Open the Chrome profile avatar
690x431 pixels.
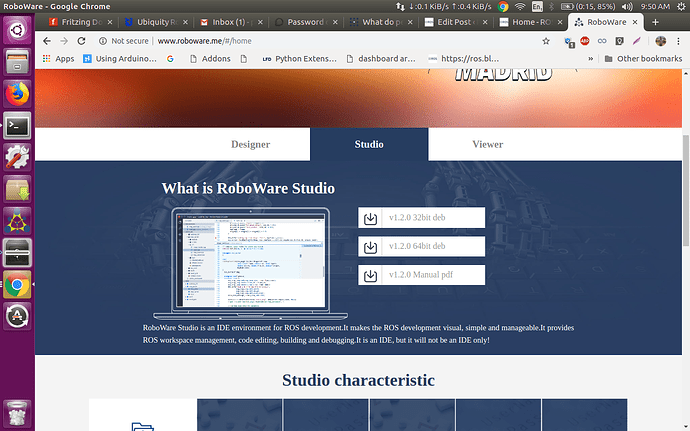[x=661, y=41]
